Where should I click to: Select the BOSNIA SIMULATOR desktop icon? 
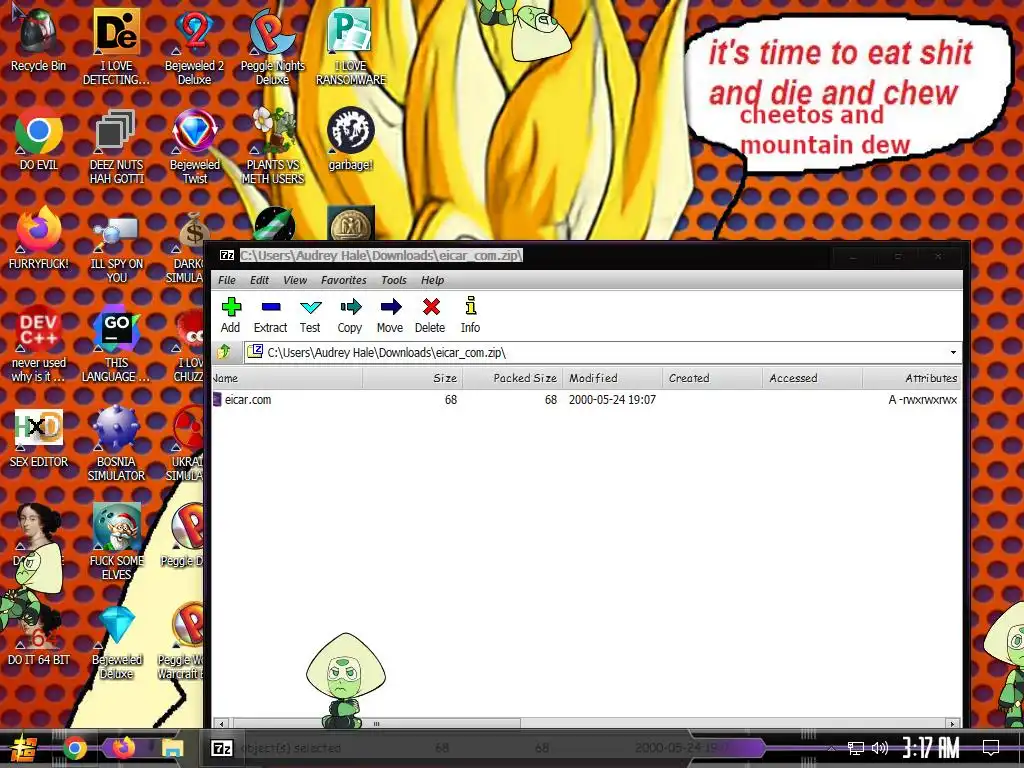tap(116, 444)
